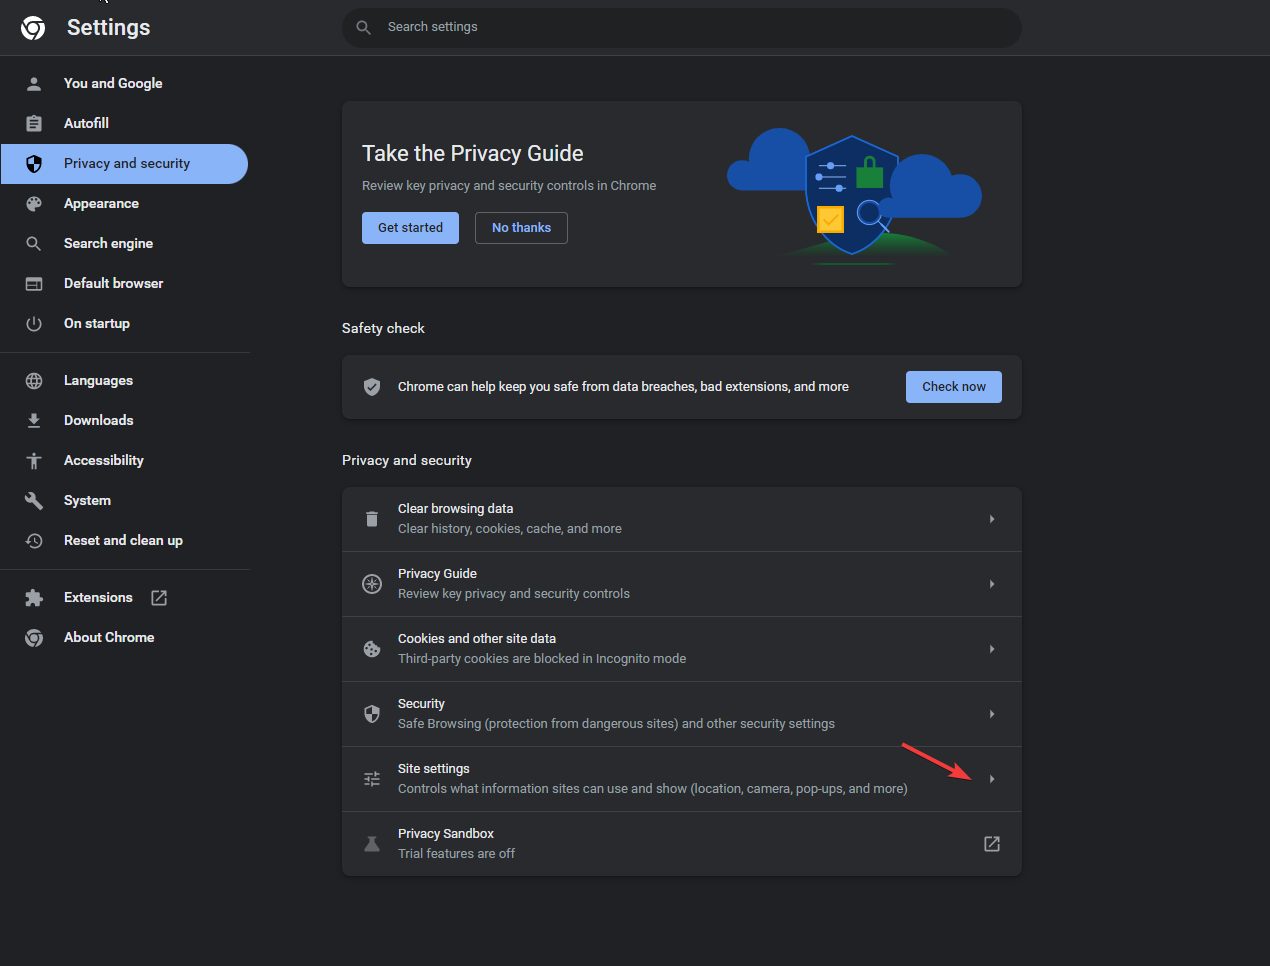Click into the Search settings field
Image resolution: width=1270 pixels, height=966 pixels.
pyautogui.click(x=682, y=28)
